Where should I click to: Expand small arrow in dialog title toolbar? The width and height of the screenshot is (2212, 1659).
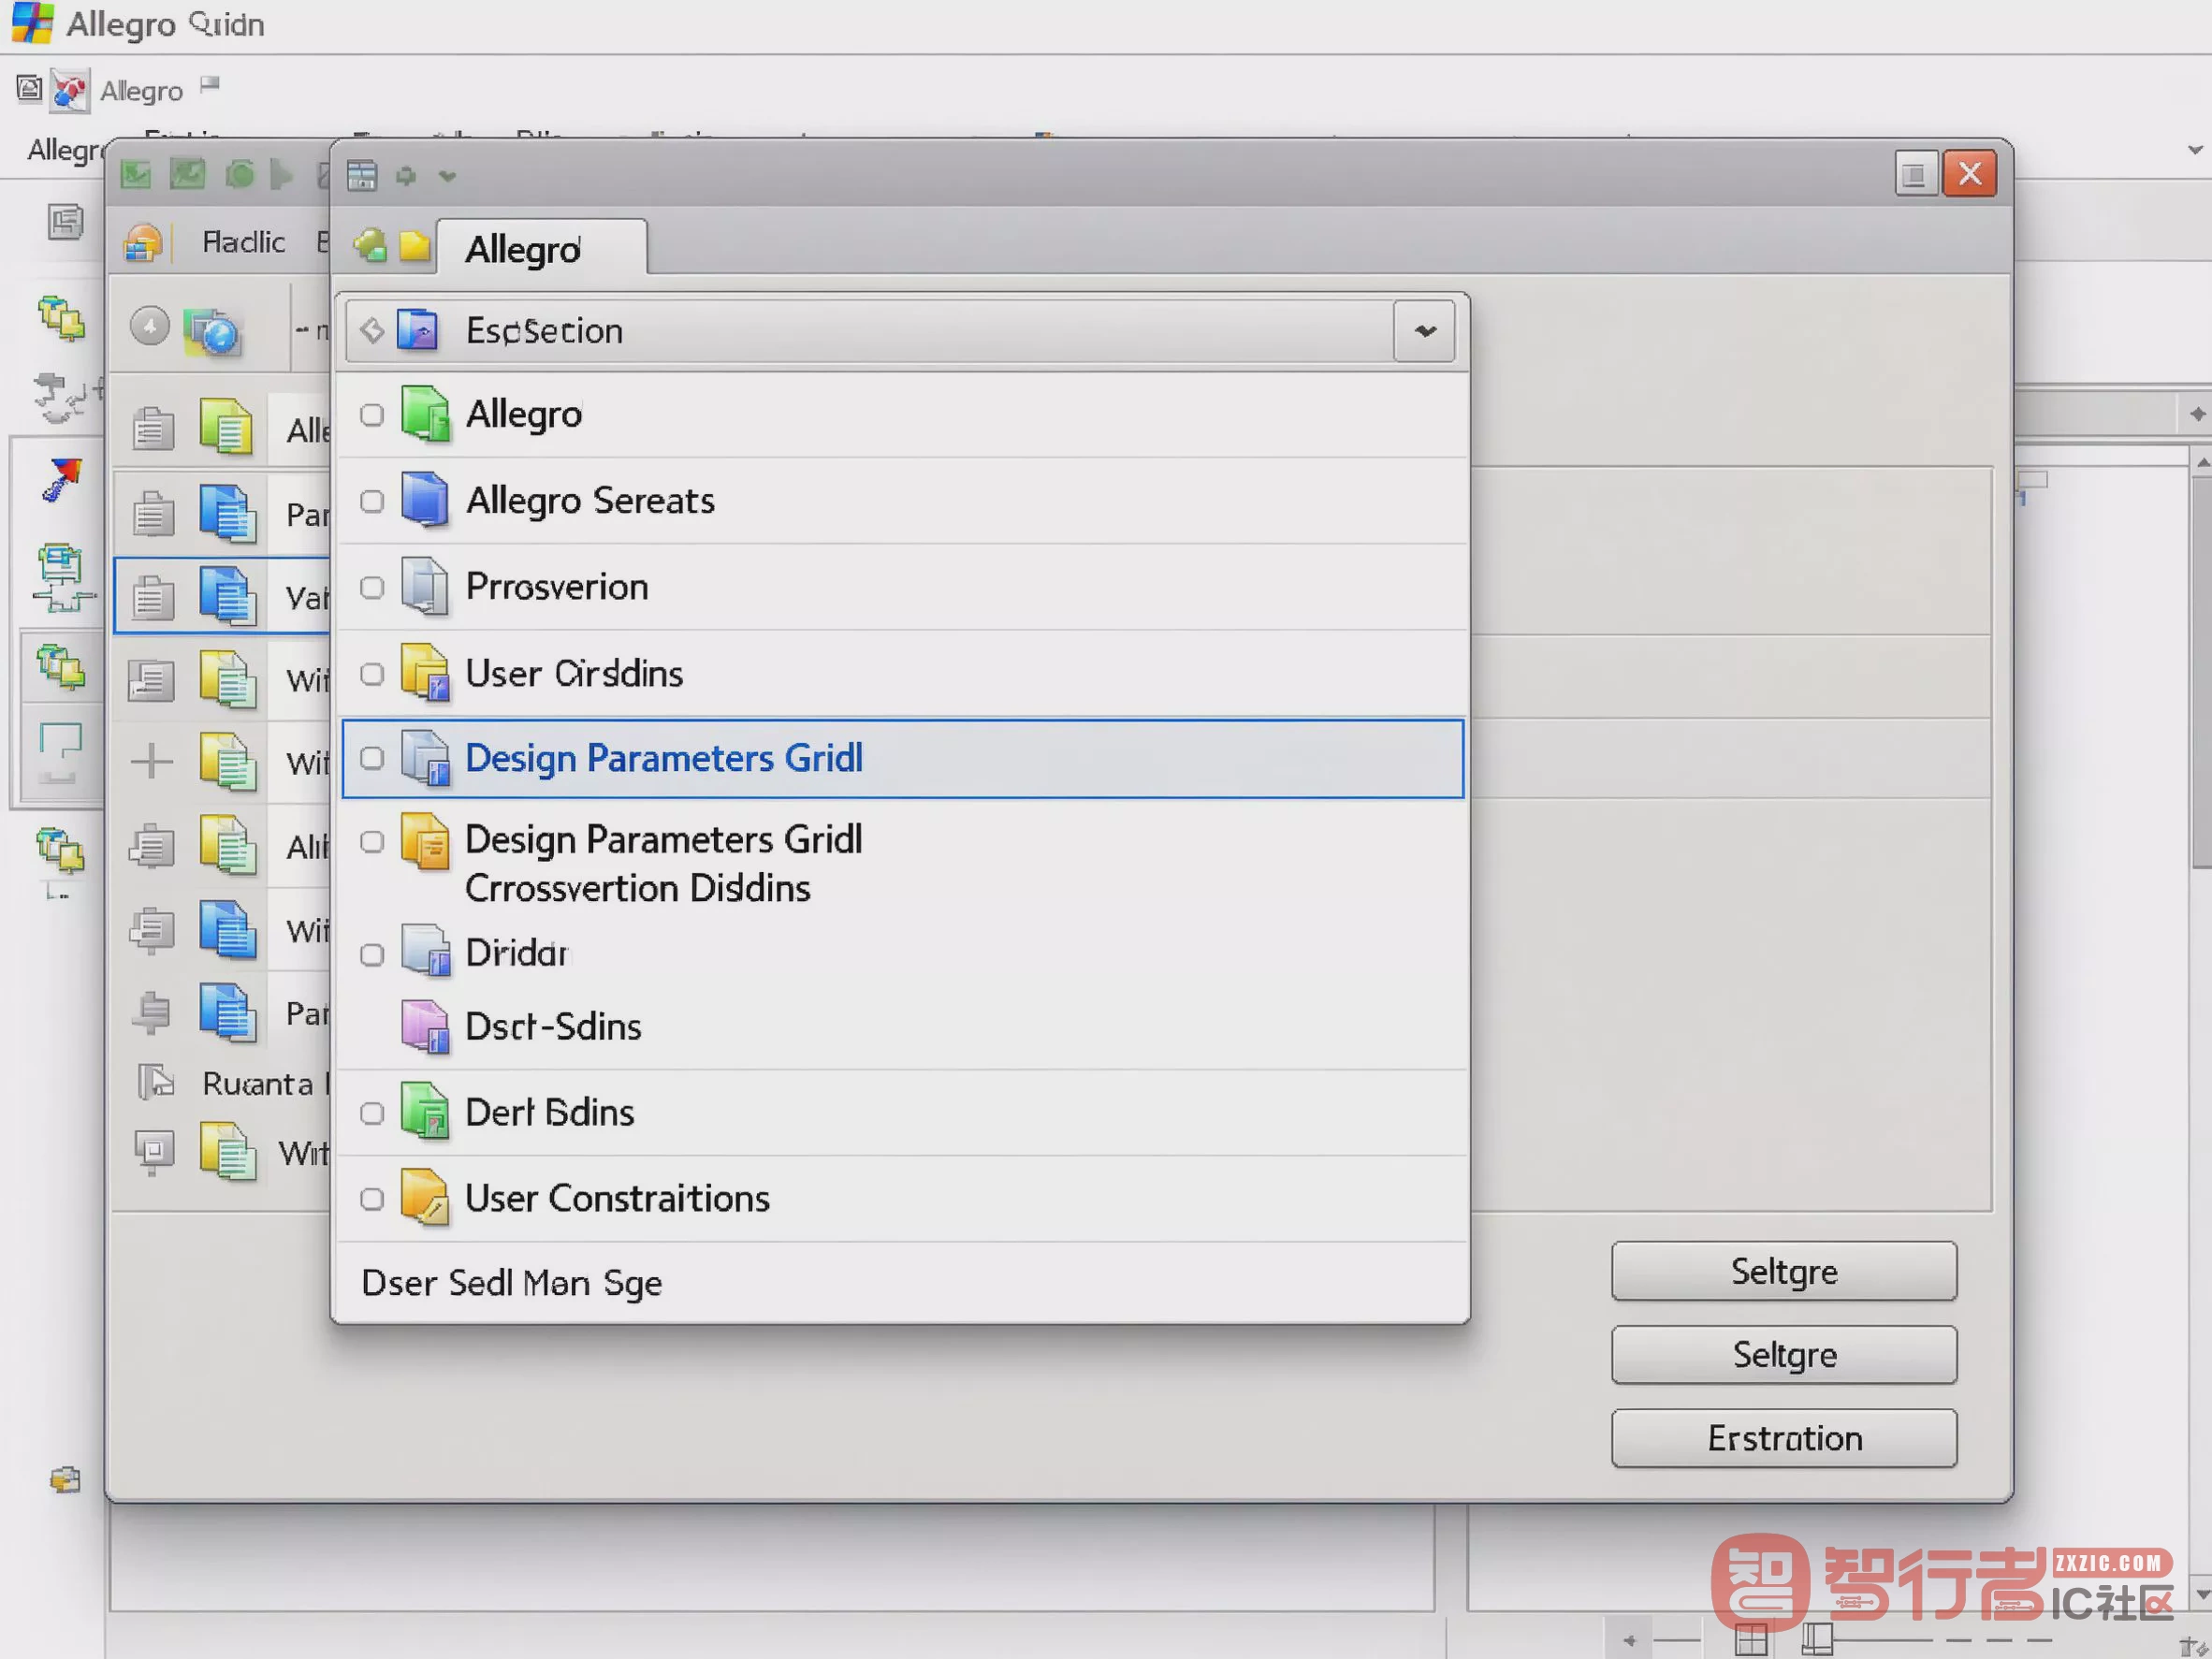click(447, 177)
